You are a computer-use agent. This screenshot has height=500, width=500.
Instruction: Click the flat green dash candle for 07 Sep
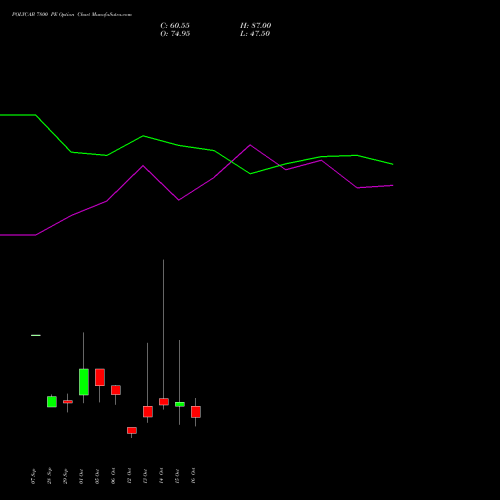[x=36, y=335]
